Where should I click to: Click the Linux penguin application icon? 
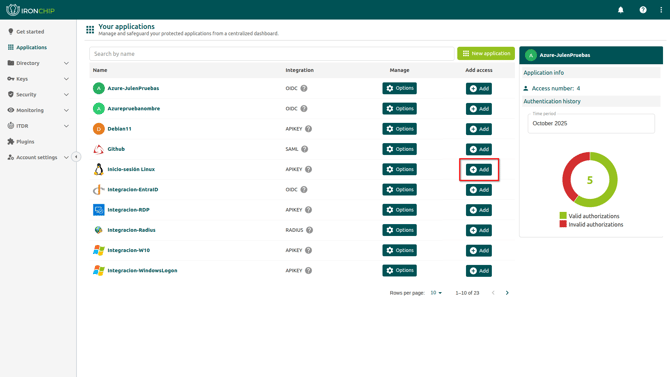tap(99, 169)
